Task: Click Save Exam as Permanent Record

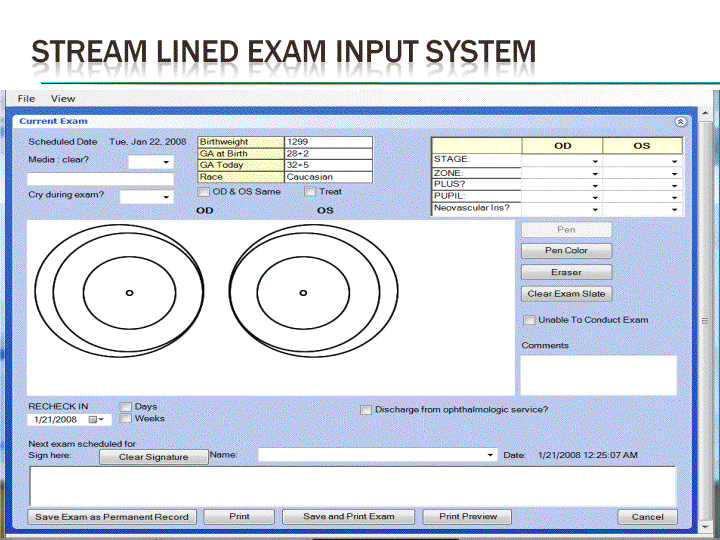Action: tap(112, 517)
